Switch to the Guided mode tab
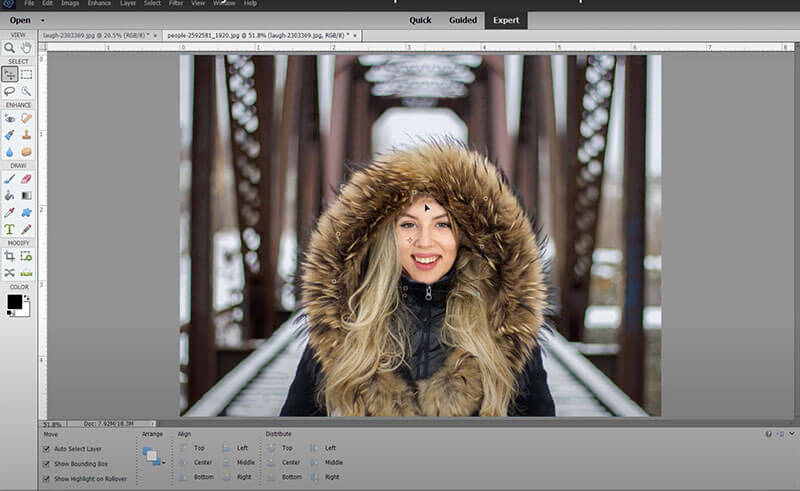The width and height of the screenshot is (800, 491). 462,20
